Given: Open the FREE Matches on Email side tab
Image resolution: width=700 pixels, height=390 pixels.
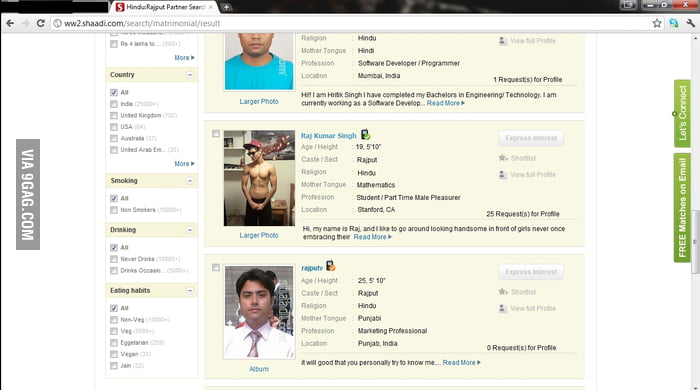Looking at the screenshot, I should coord(682,207).
